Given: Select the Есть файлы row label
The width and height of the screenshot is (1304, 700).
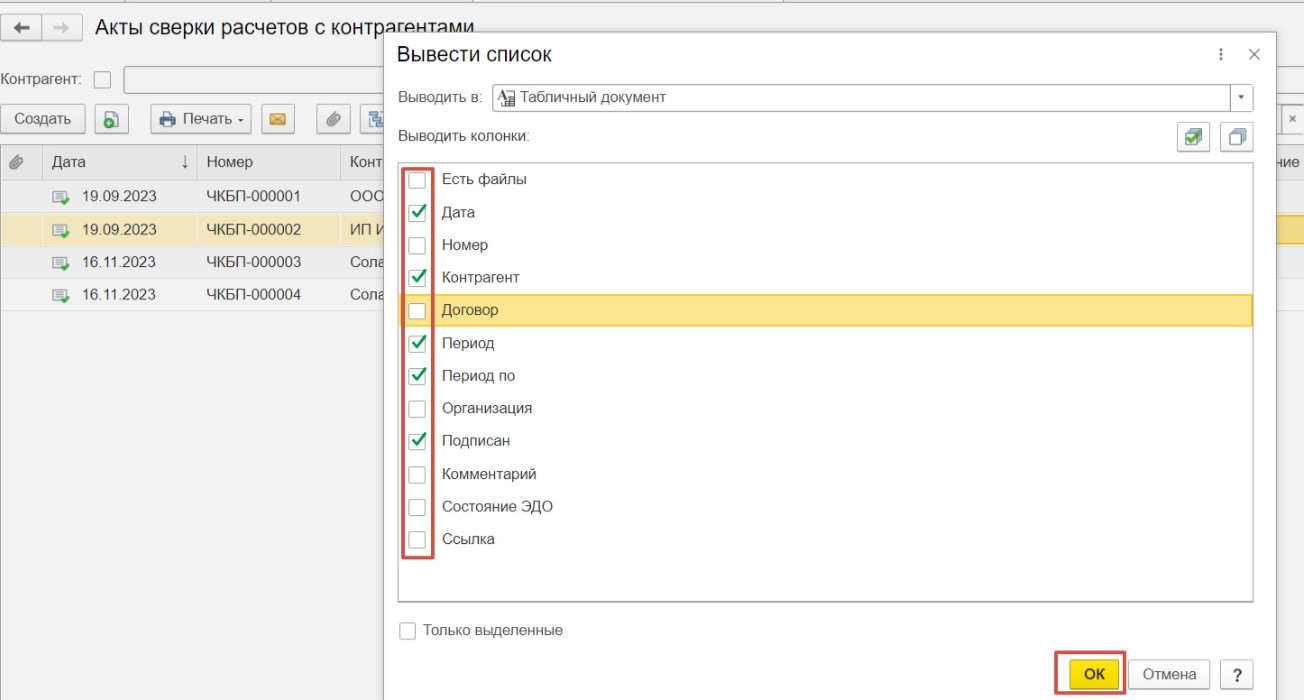Looking at the screenshot, I should coord(484,180).
